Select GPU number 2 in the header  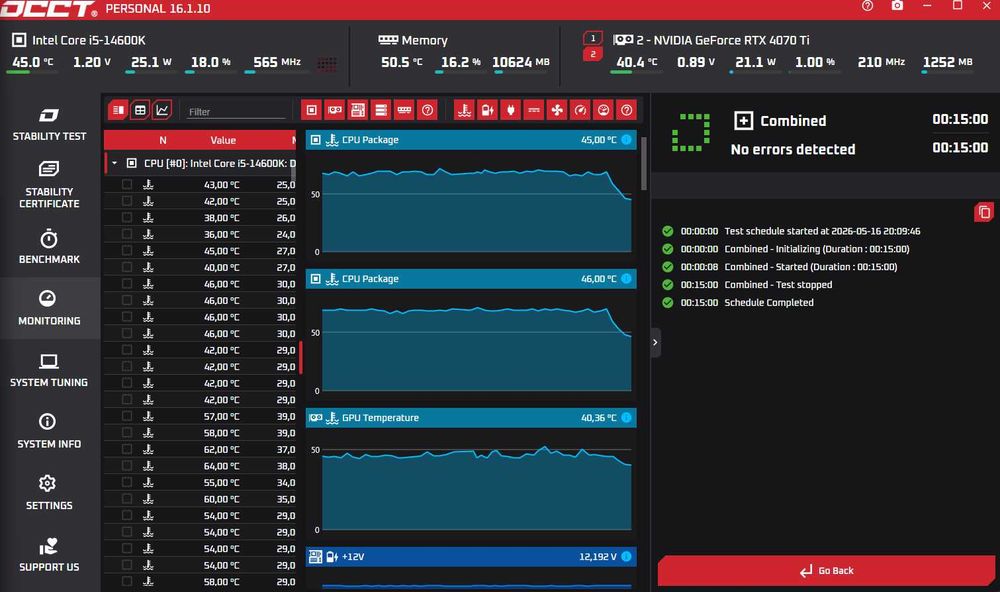click(592, 54)
